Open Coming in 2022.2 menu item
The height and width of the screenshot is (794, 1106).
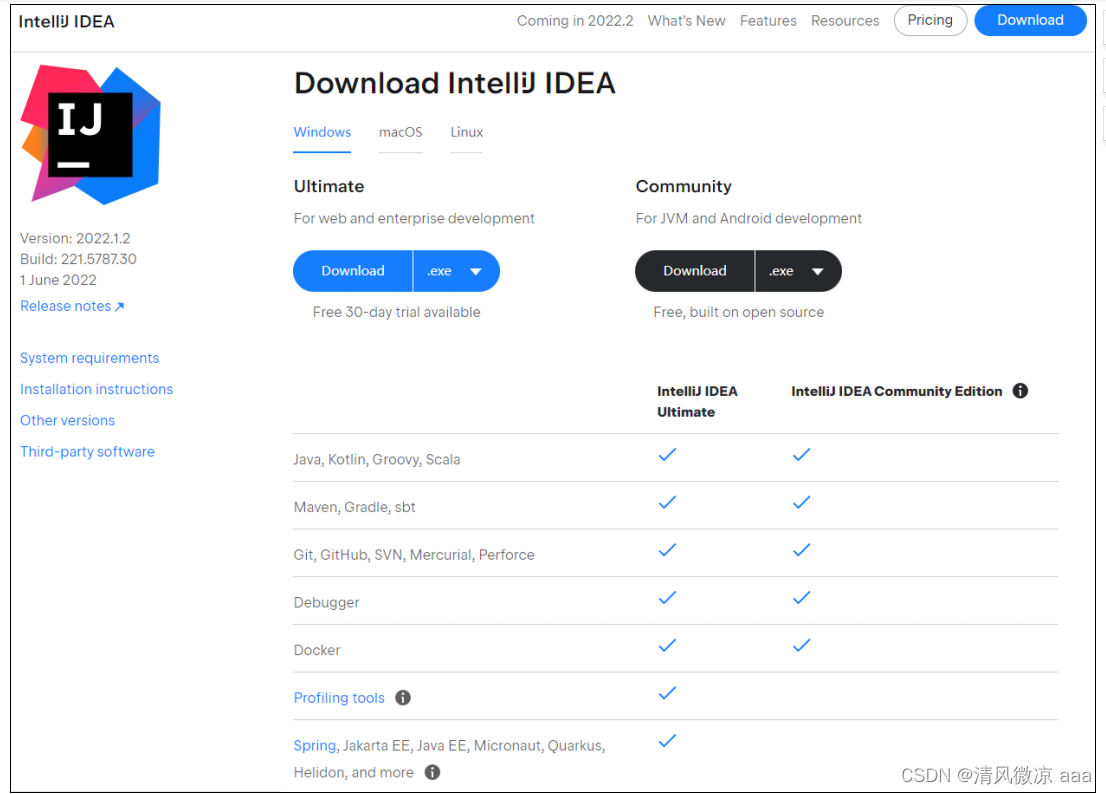point(575,21)
